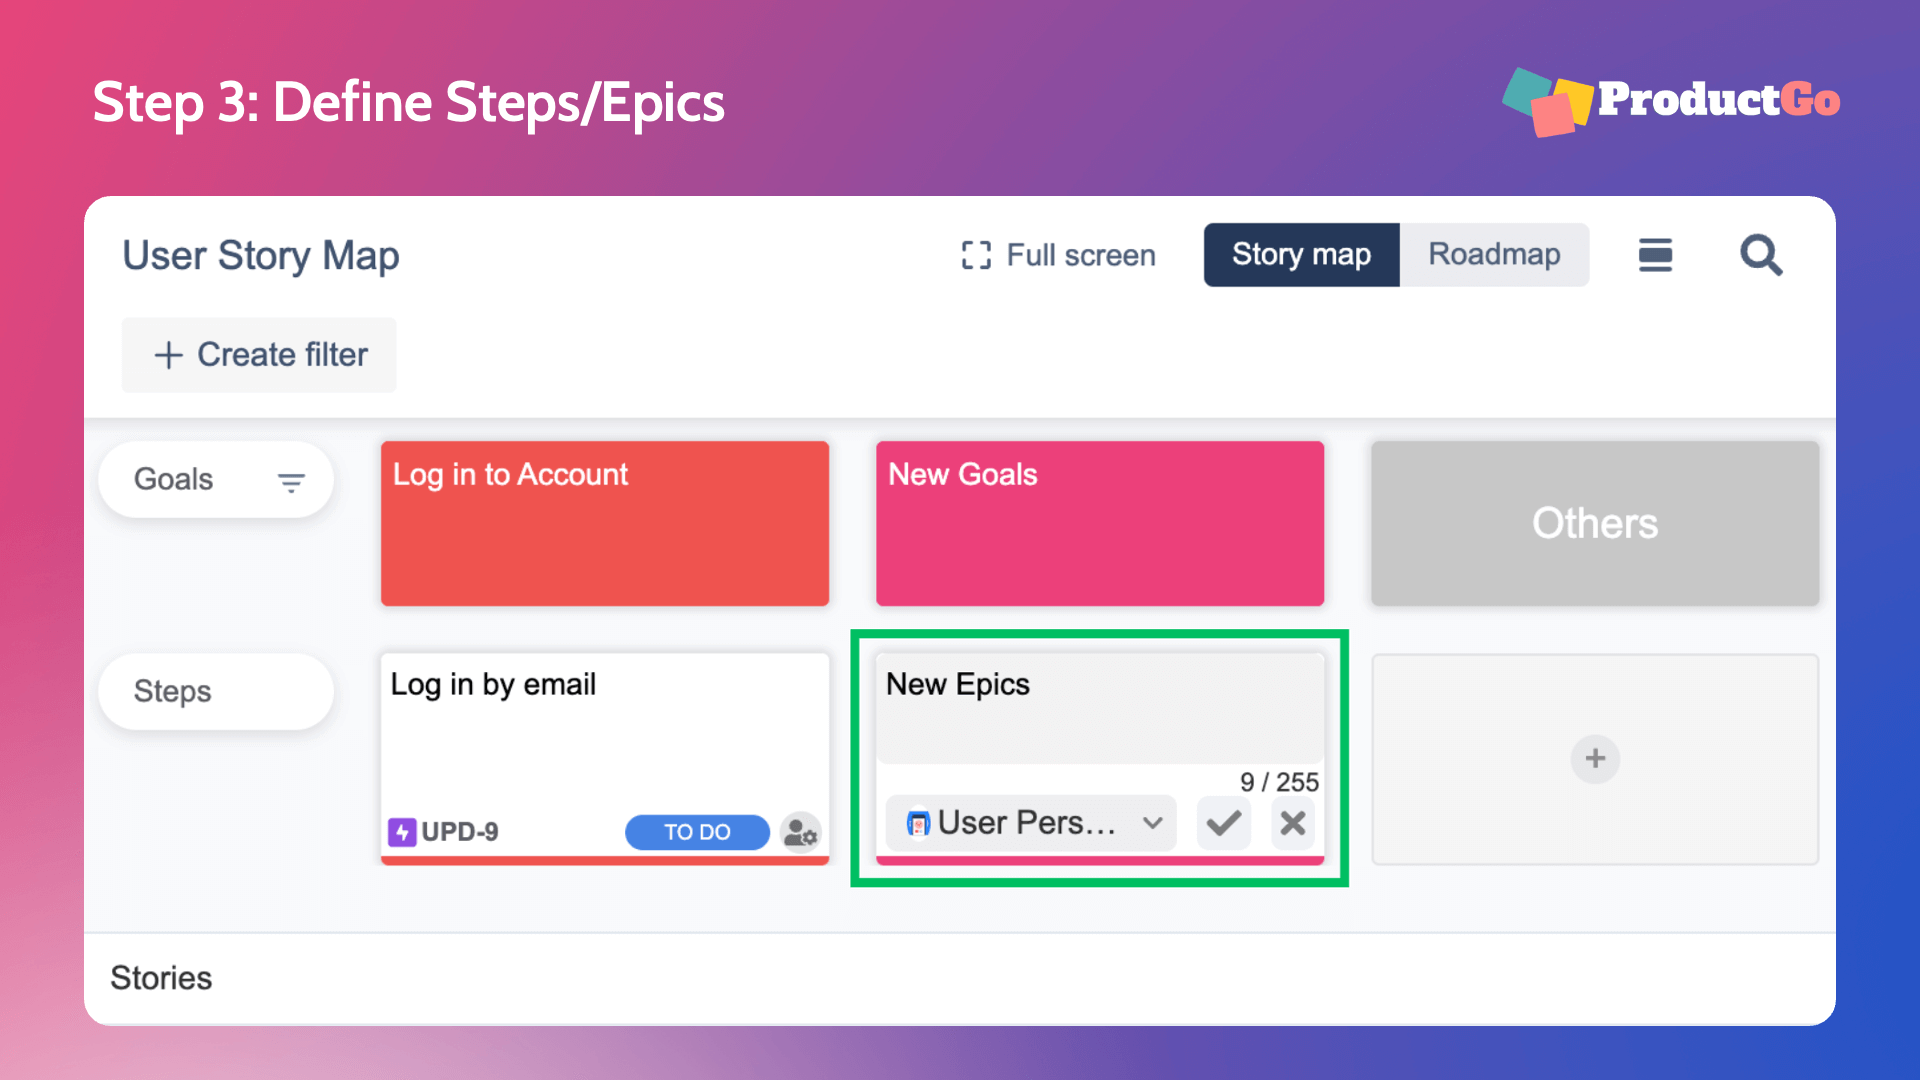Open the Log in by email step card
1920x1080 pixels.
coord(605,759)
